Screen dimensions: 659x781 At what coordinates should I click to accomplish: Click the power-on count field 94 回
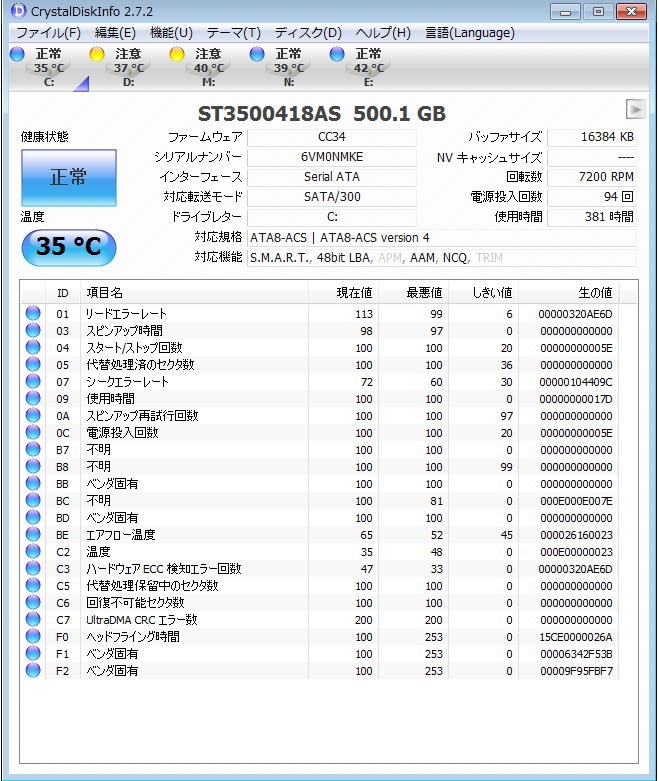pyautogui.click(x=592, y=197)
